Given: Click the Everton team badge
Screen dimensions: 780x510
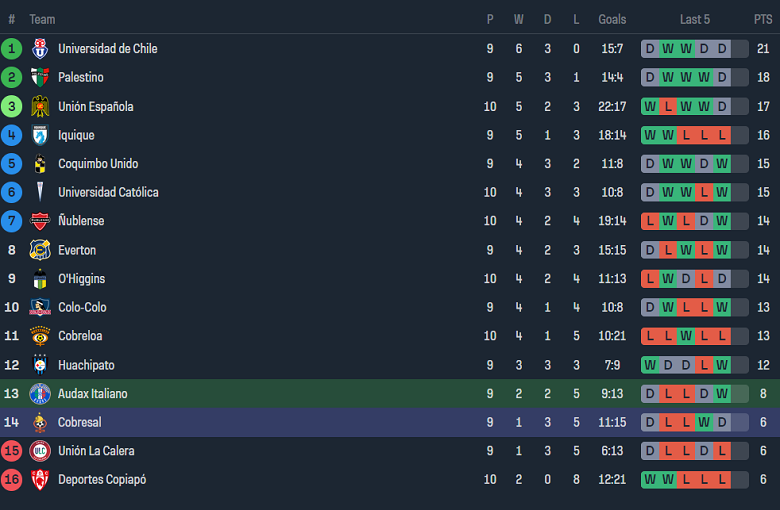Looking at the screenshot, I should coord(40,250).
